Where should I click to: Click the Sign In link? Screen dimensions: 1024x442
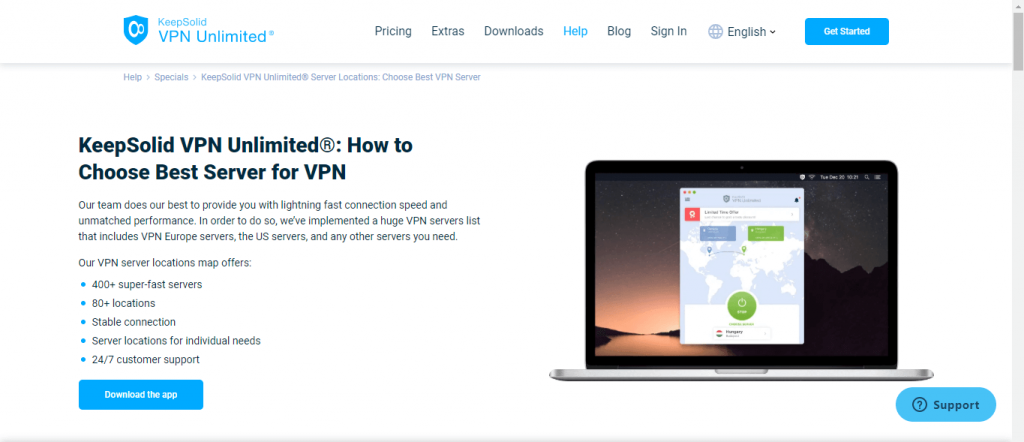pyautogui.click(x=669, y=31)
